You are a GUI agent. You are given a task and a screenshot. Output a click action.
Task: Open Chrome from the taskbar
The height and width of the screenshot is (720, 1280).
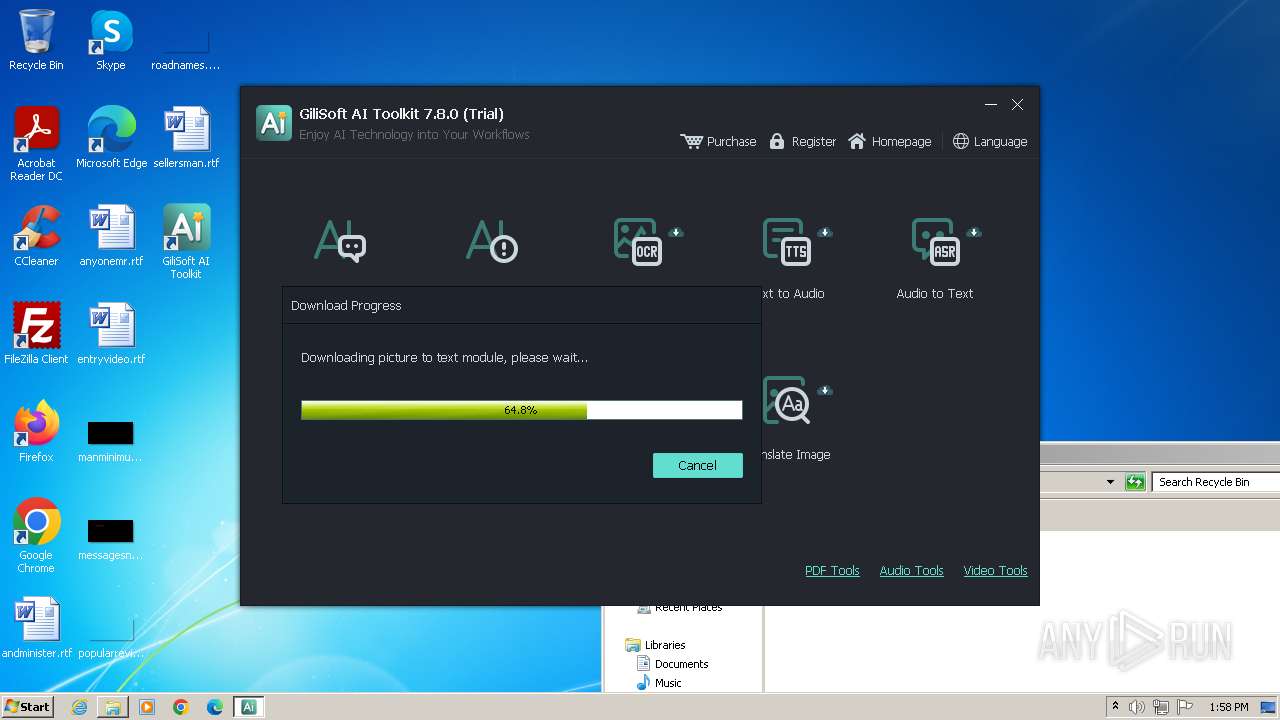pos(181,707)
